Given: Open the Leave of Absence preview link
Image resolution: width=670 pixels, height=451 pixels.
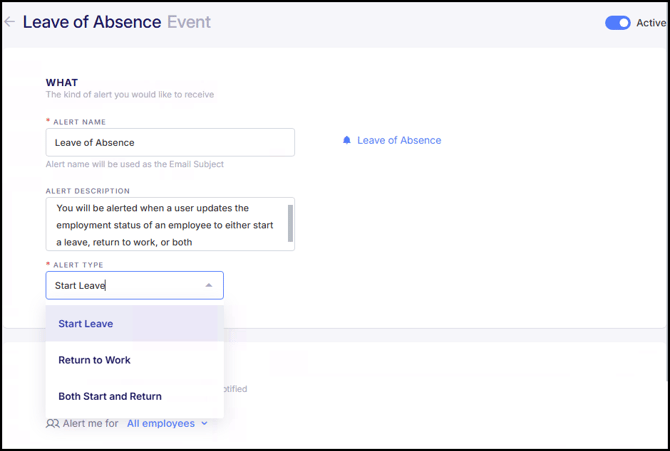Looking at the screenshot, I should 399,140.
